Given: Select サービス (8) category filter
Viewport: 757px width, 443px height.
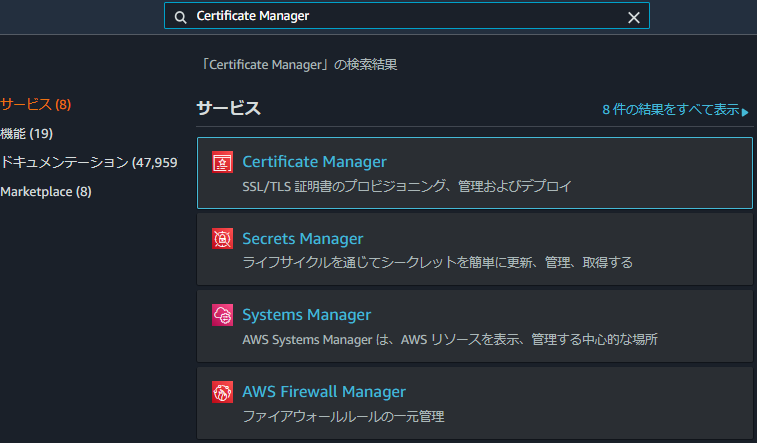Looking at the screenshot, I should tap(36, 104).
